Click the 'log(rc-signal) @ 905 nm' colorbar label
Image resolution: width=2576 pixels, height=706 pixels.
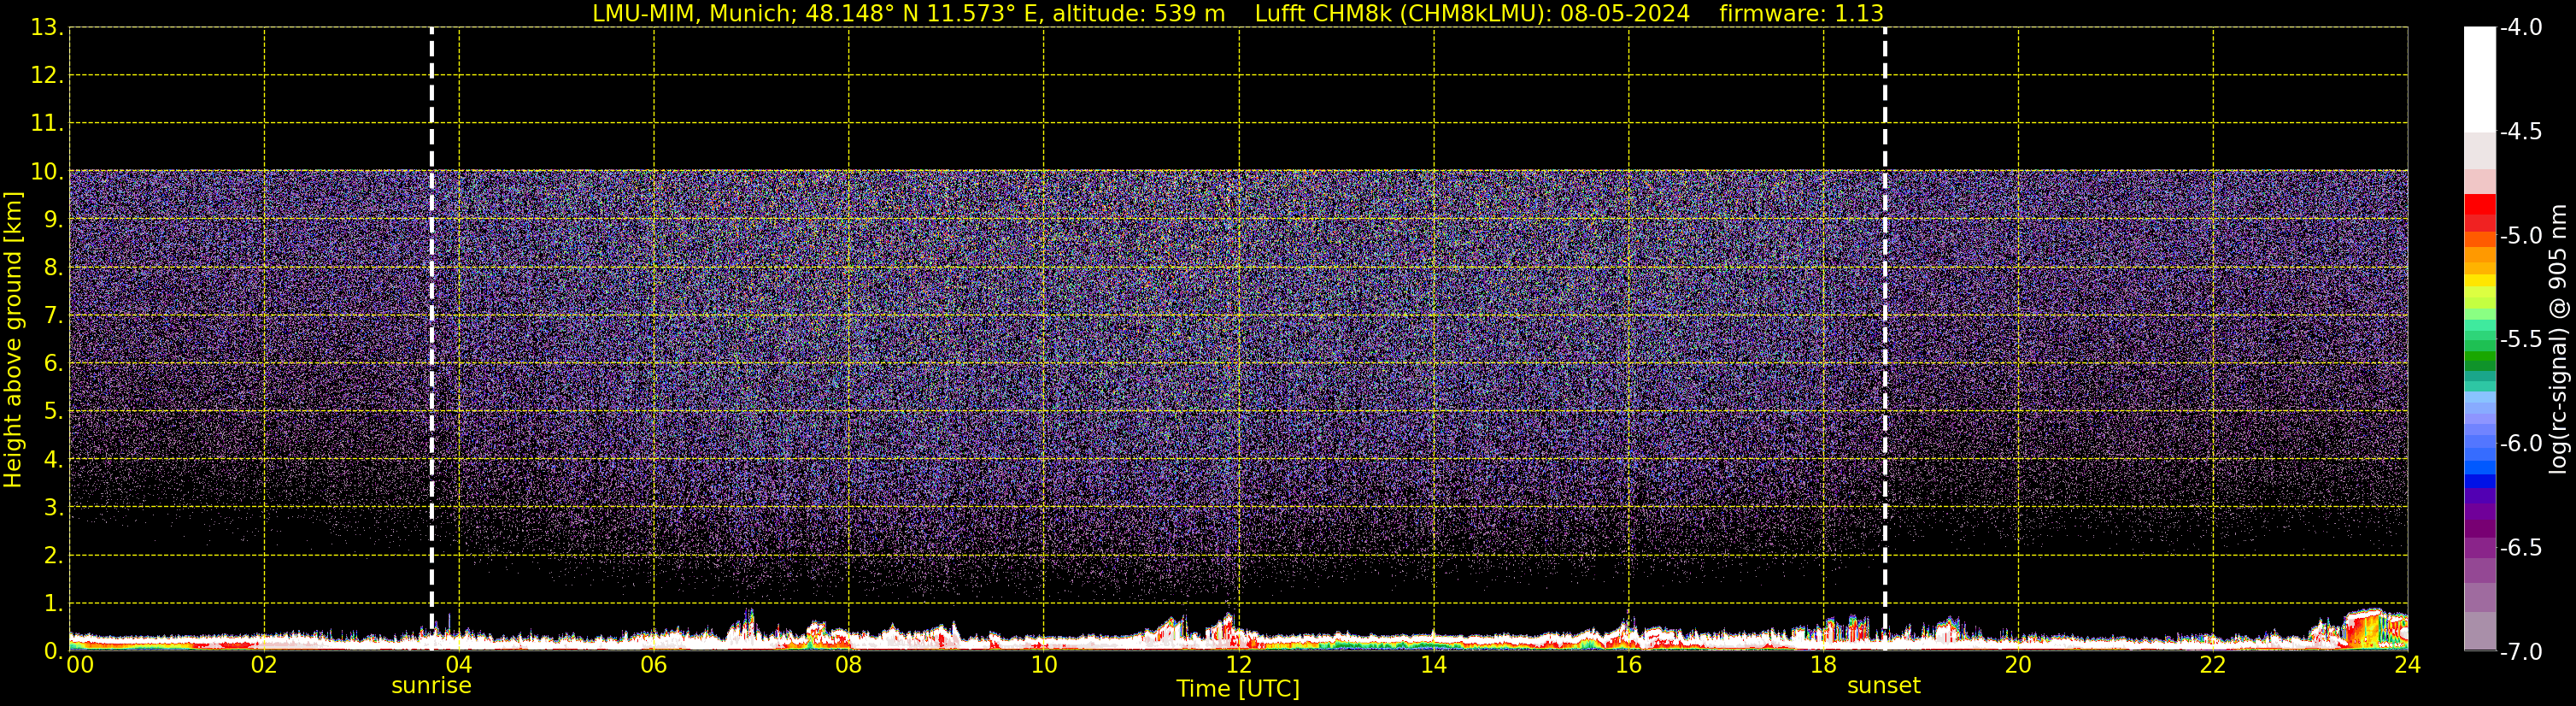[2559, 339]
